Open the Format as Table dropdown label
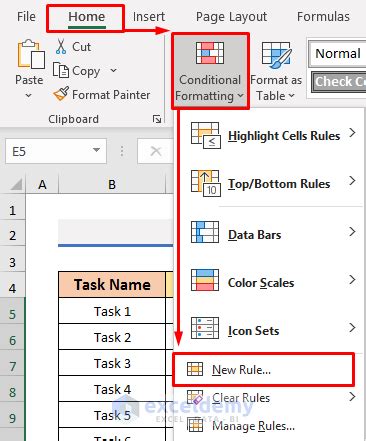The height and width of the screenshot is (441, 366). tap(276, 96)
